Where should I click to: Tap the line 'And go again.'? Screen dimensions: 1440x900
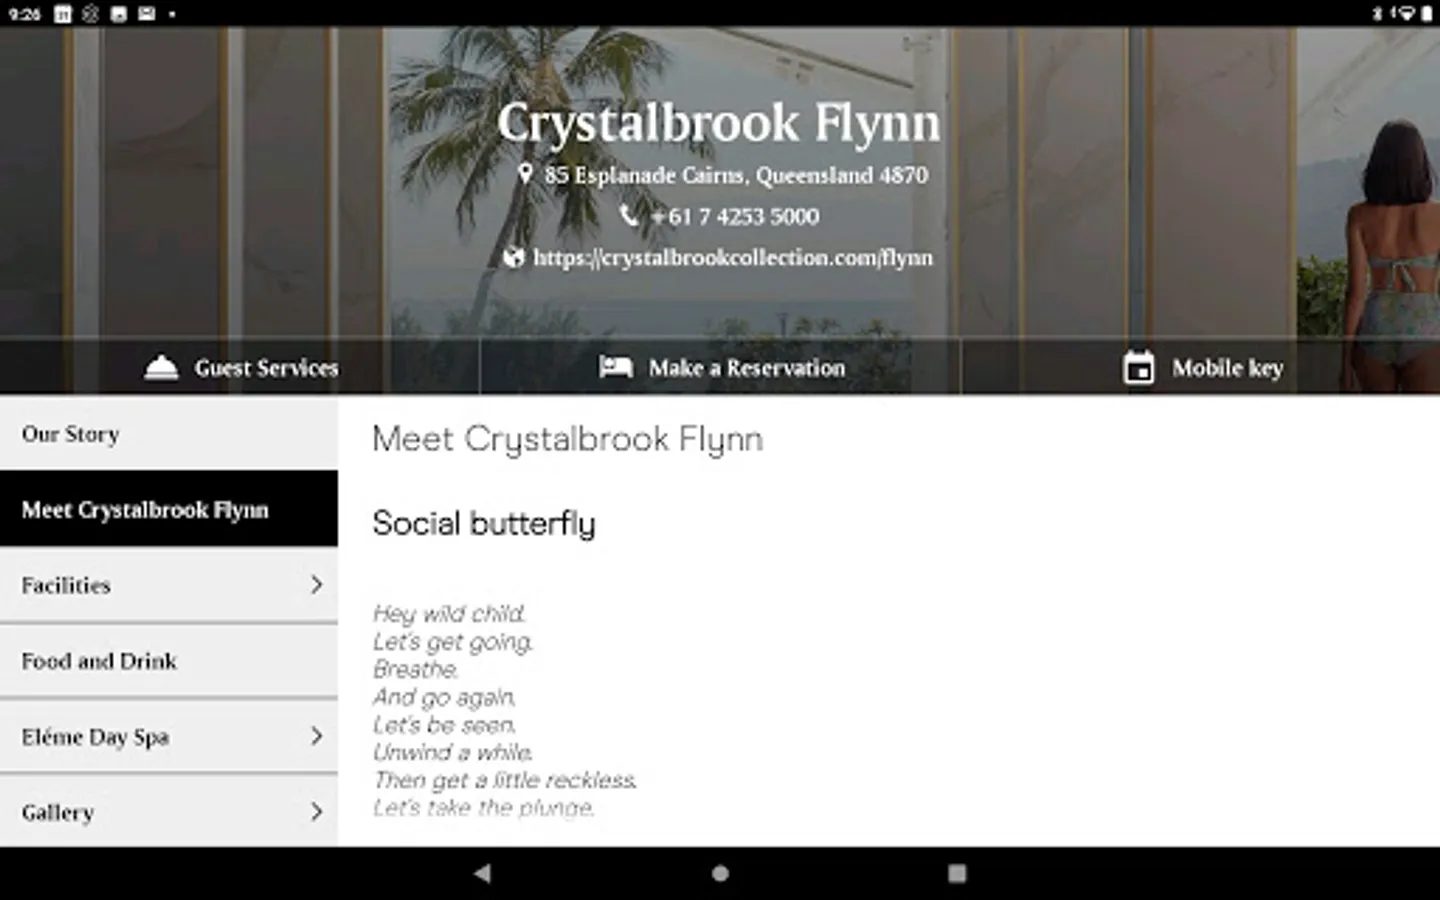(x=445, y=697)
